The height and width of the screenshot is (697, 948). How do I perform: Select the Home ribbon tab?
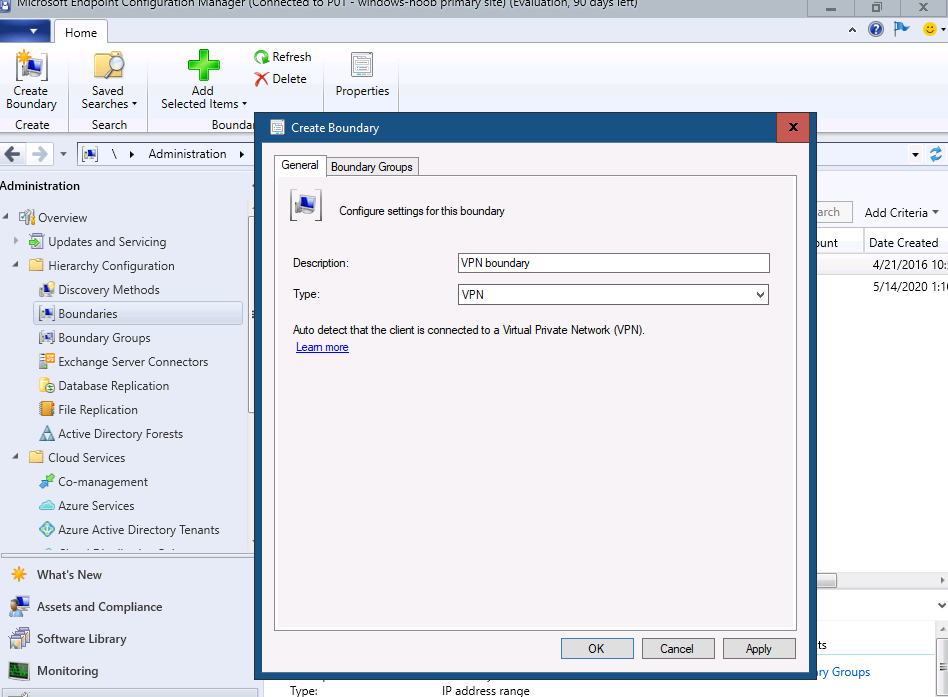point(81,33)
